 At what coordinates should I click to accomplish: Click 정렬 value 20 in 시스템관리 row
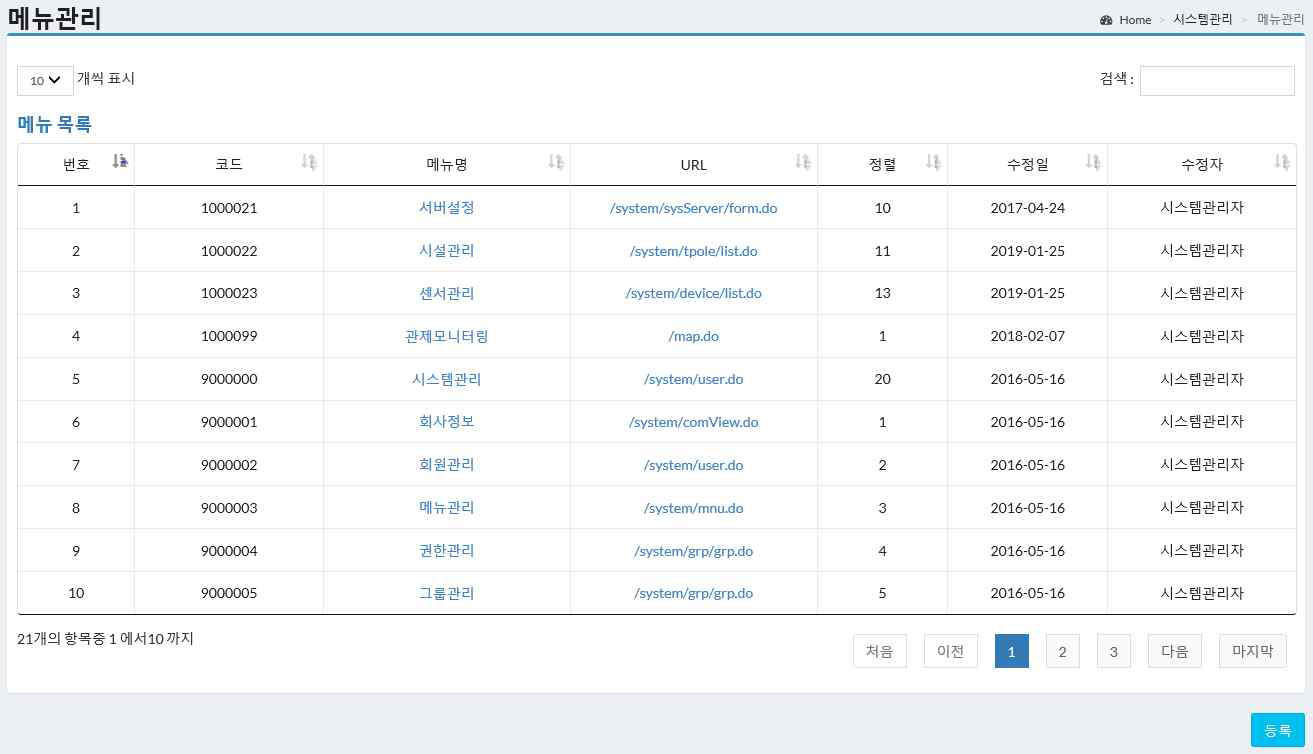[x=882, y=380]
